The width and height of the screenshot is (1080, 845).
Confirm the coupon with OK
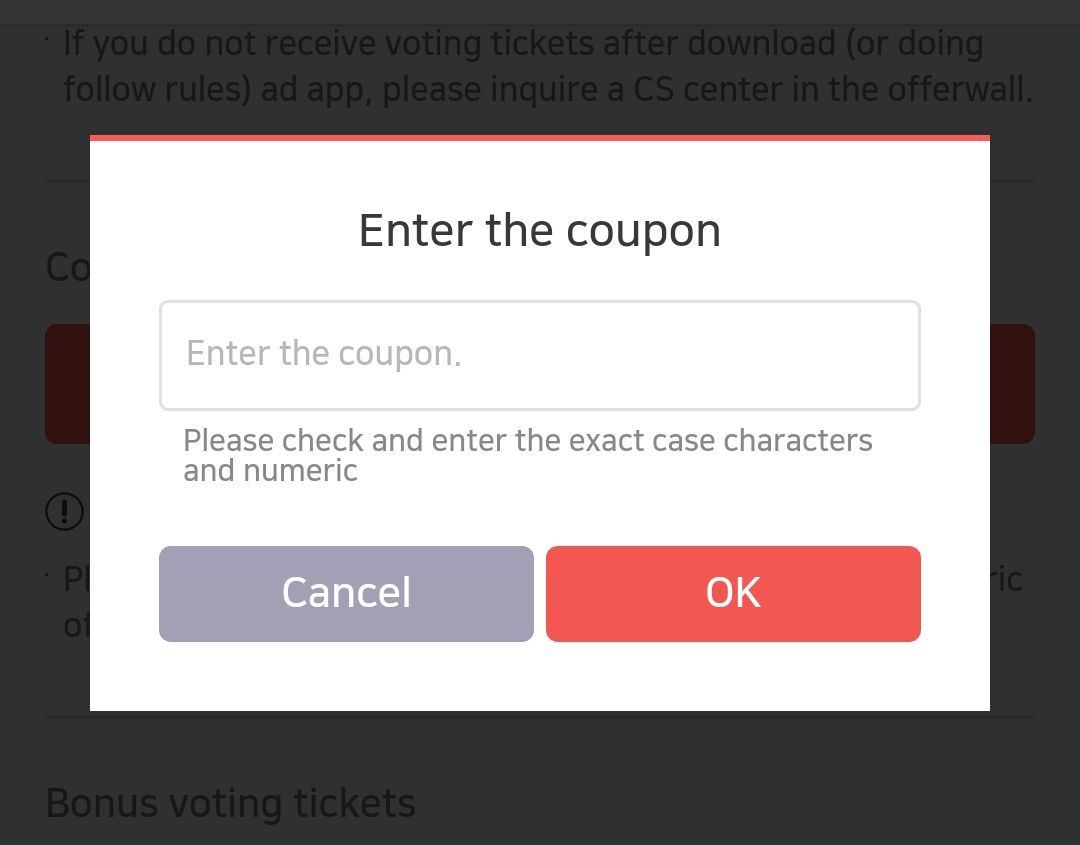tap(733, 593)
